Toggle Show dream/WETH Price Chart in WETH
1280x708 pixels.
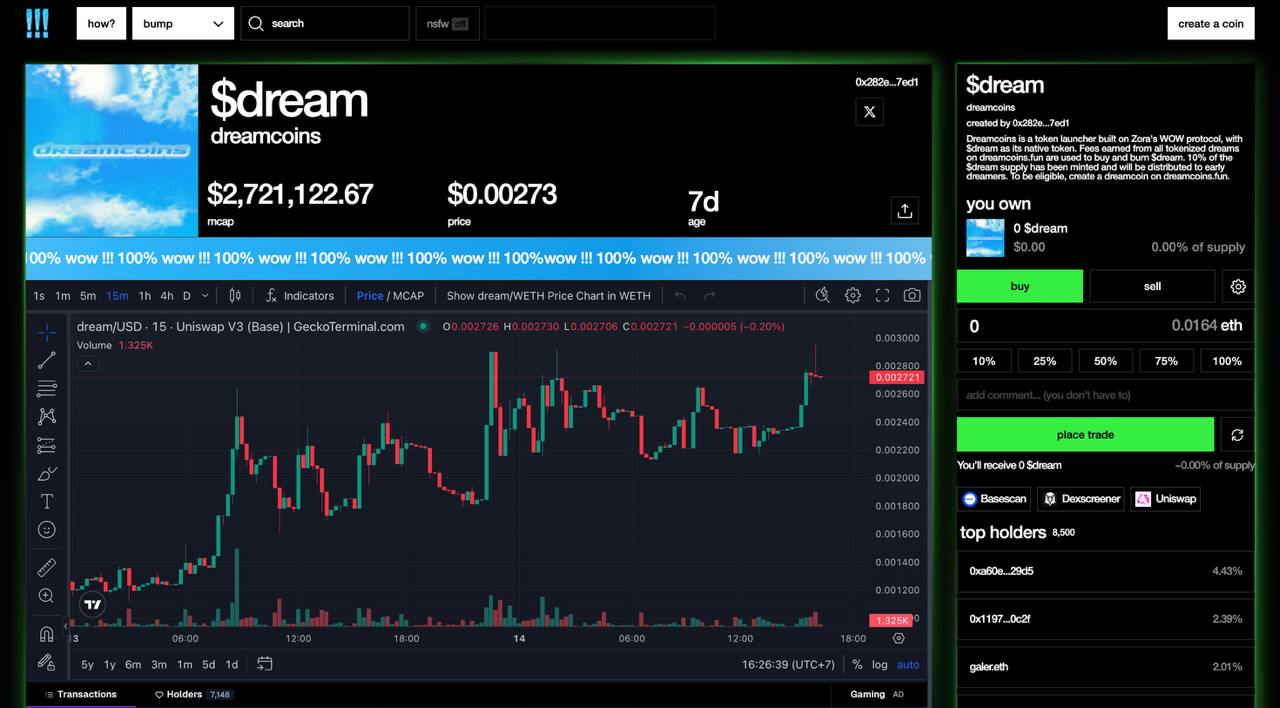(548, 295)
